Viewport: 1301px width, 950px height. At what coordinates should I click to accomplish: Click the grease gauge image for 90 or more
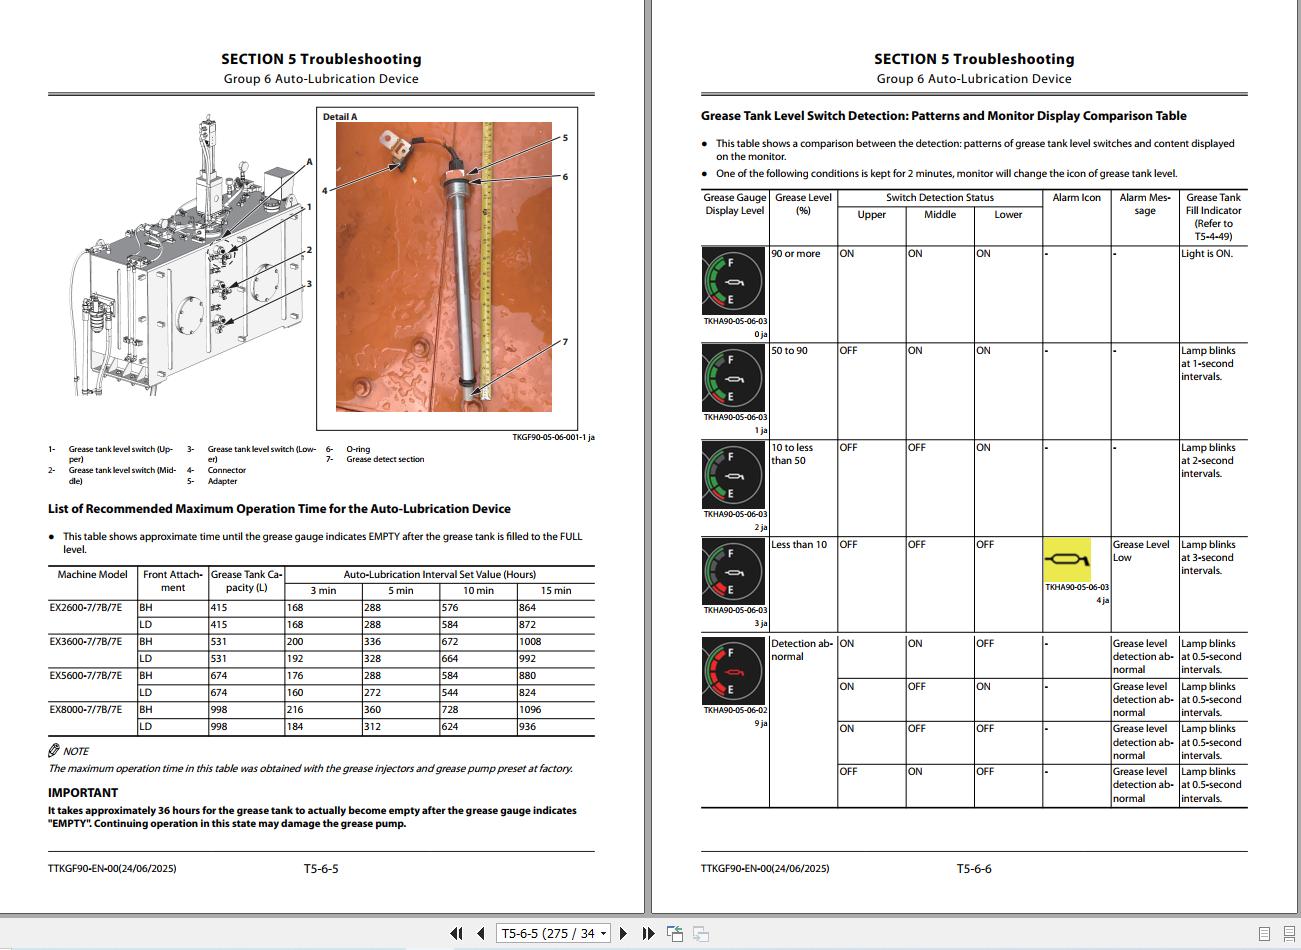coord(734,282)
